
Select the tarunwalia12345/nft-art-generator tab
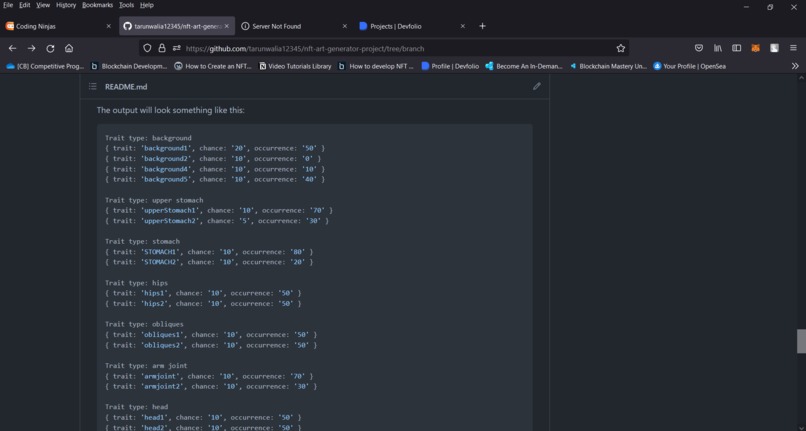[177, 26]
